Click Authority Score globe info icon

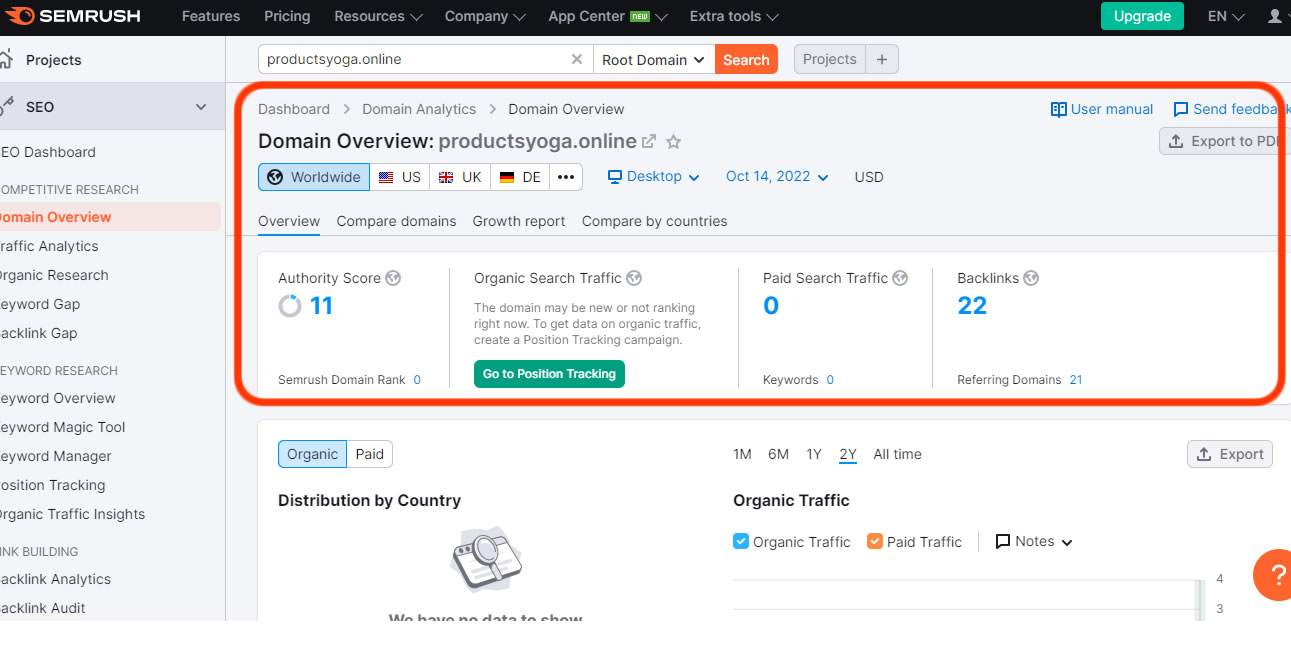point(393,278)
